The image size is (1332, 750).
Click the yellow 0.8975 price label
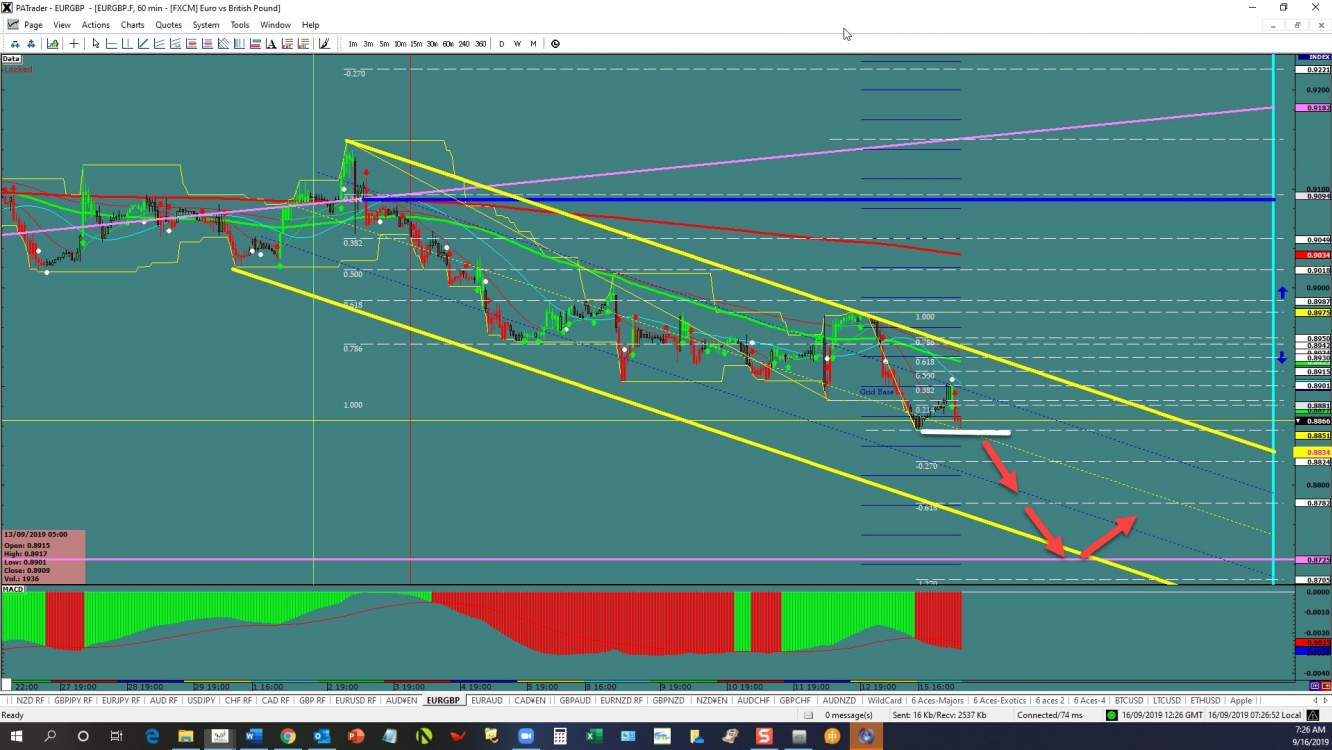pyautogui.click(x=1314, y=313)
